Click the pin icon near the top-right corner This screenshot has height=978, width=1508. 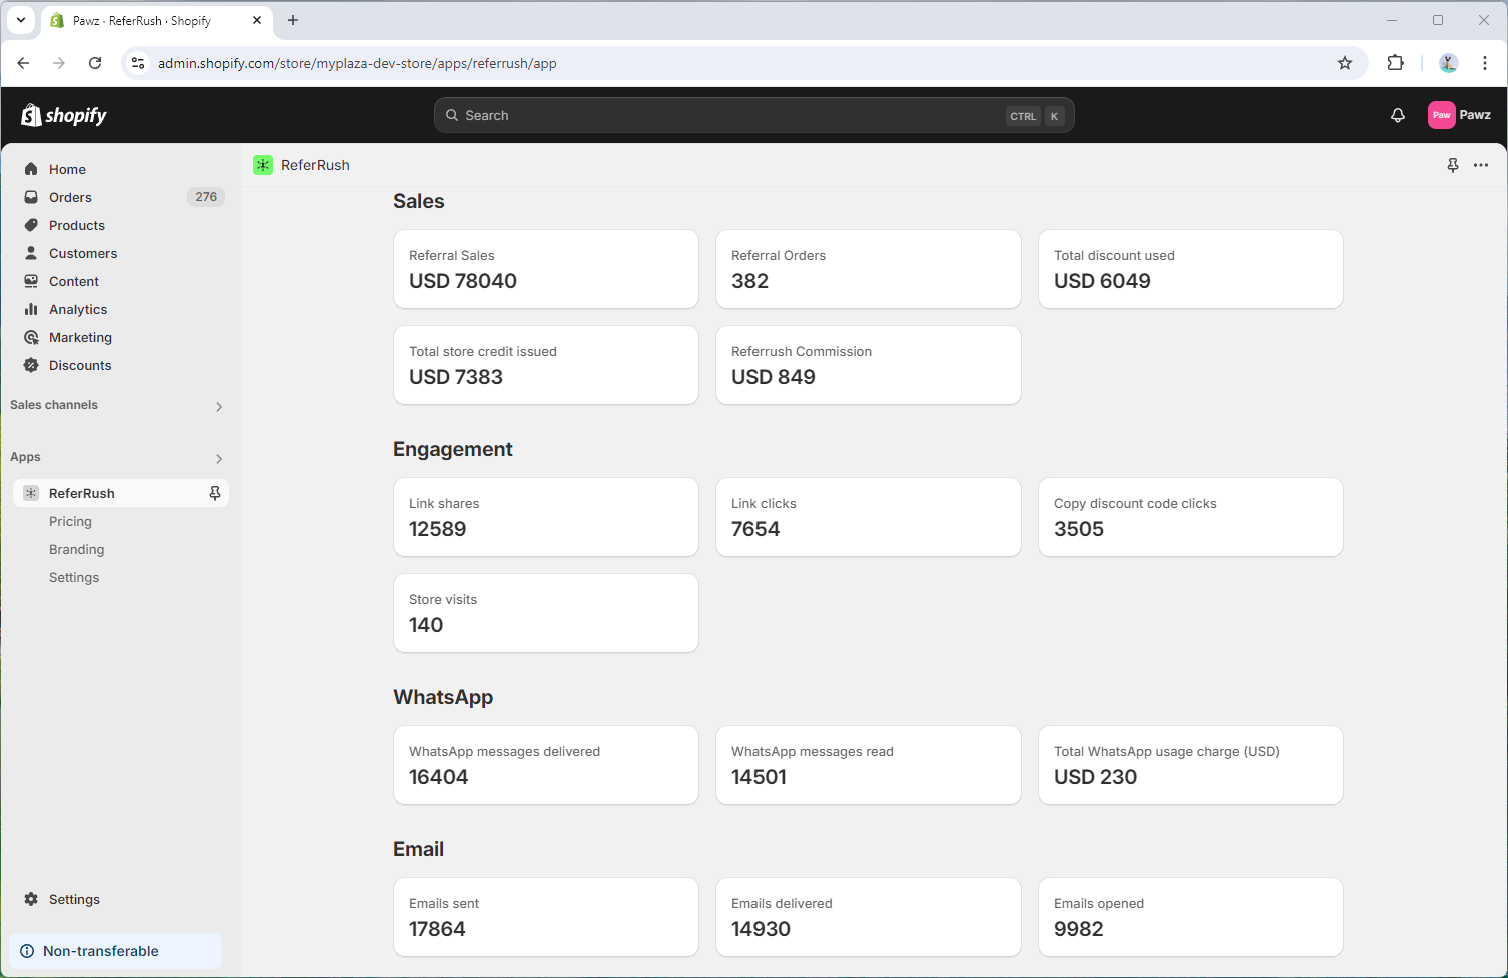[x=1453, y=165]
